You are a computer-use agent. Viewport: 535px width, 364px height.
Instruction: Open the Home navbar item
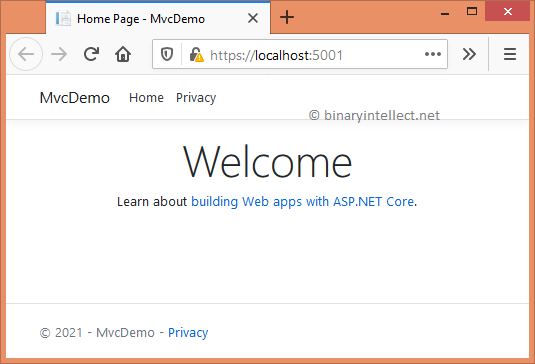click(x=146, y=98)
